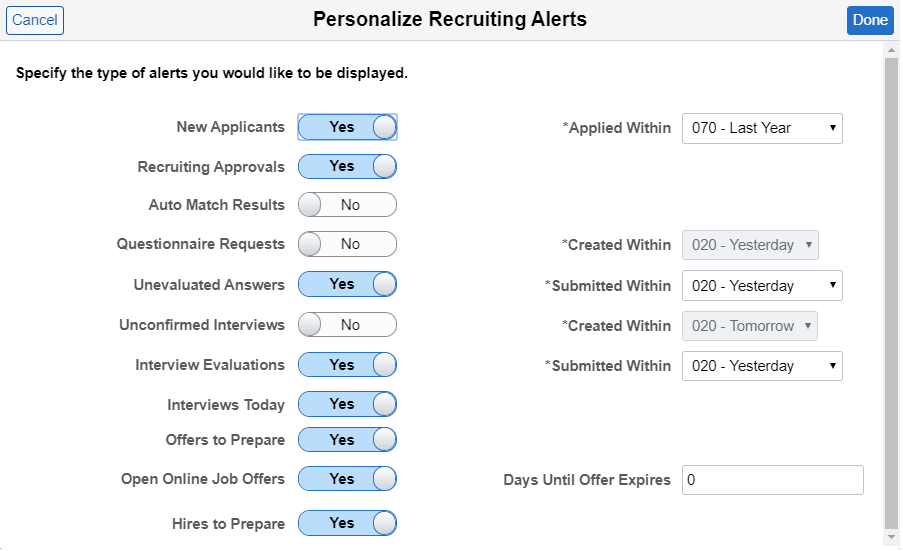
Task: Toggle the Interviews Today switch
Action: coord(347,404)
